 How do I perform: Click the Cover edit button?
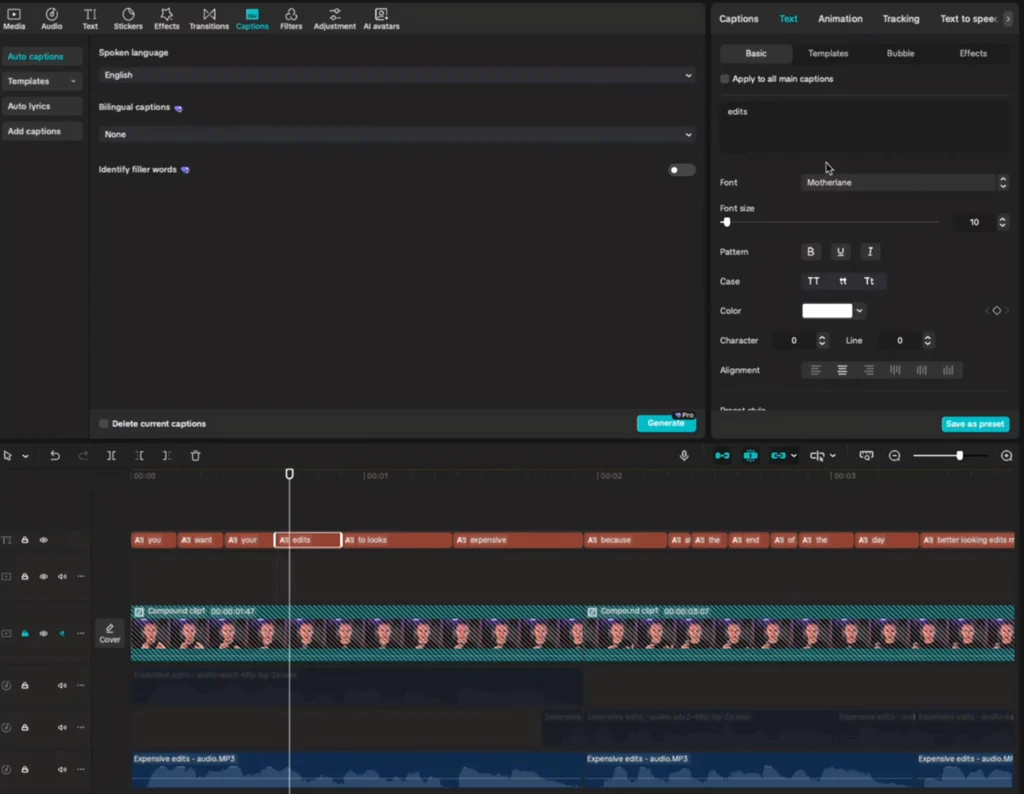(110, 633)
